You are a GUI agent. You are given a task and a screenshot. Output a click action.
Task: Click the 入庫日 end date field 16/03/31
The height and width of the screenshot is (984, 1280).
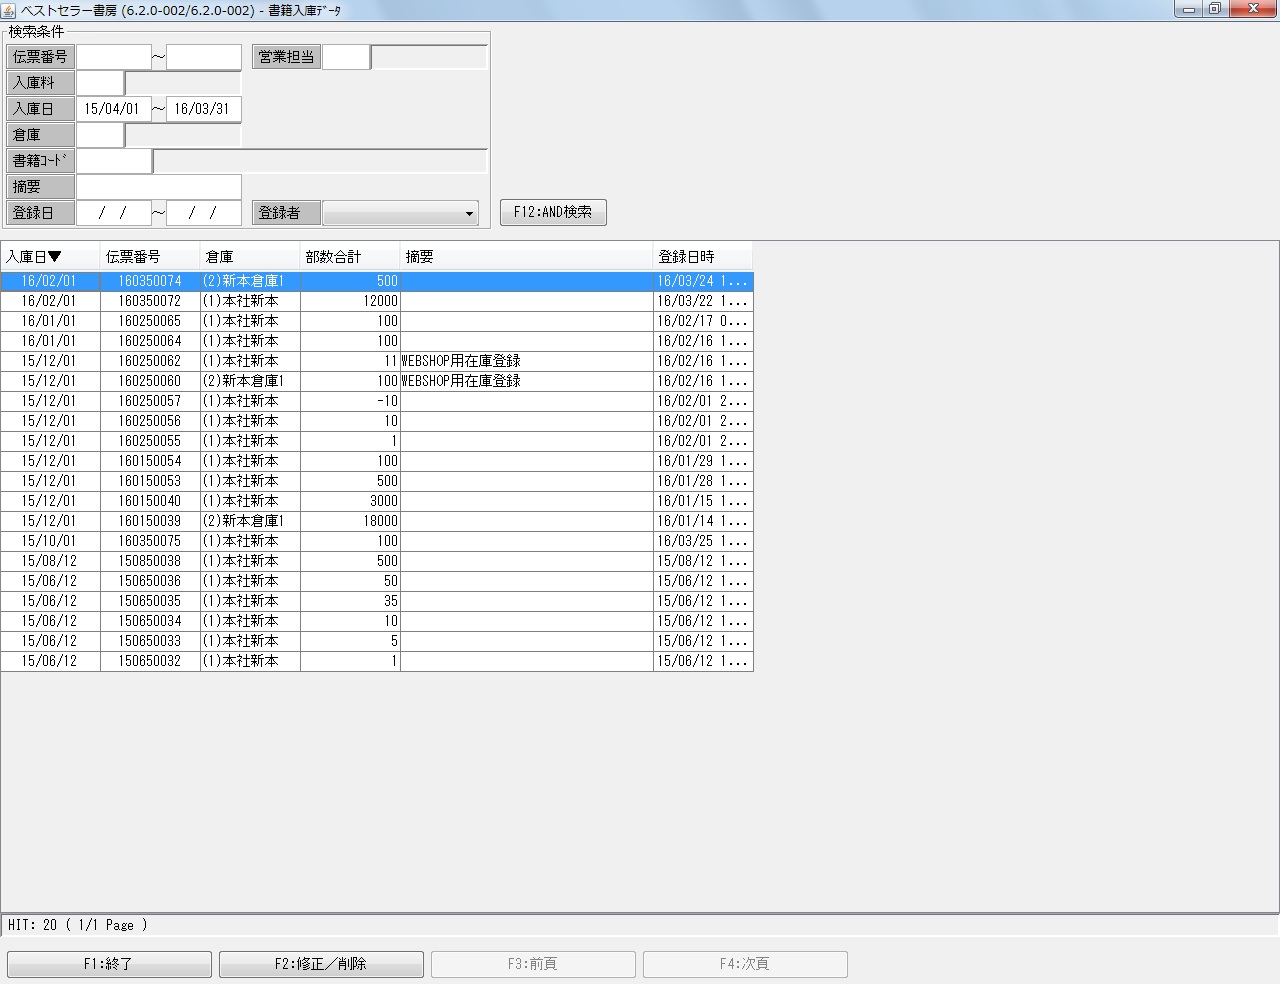(204, 109)
